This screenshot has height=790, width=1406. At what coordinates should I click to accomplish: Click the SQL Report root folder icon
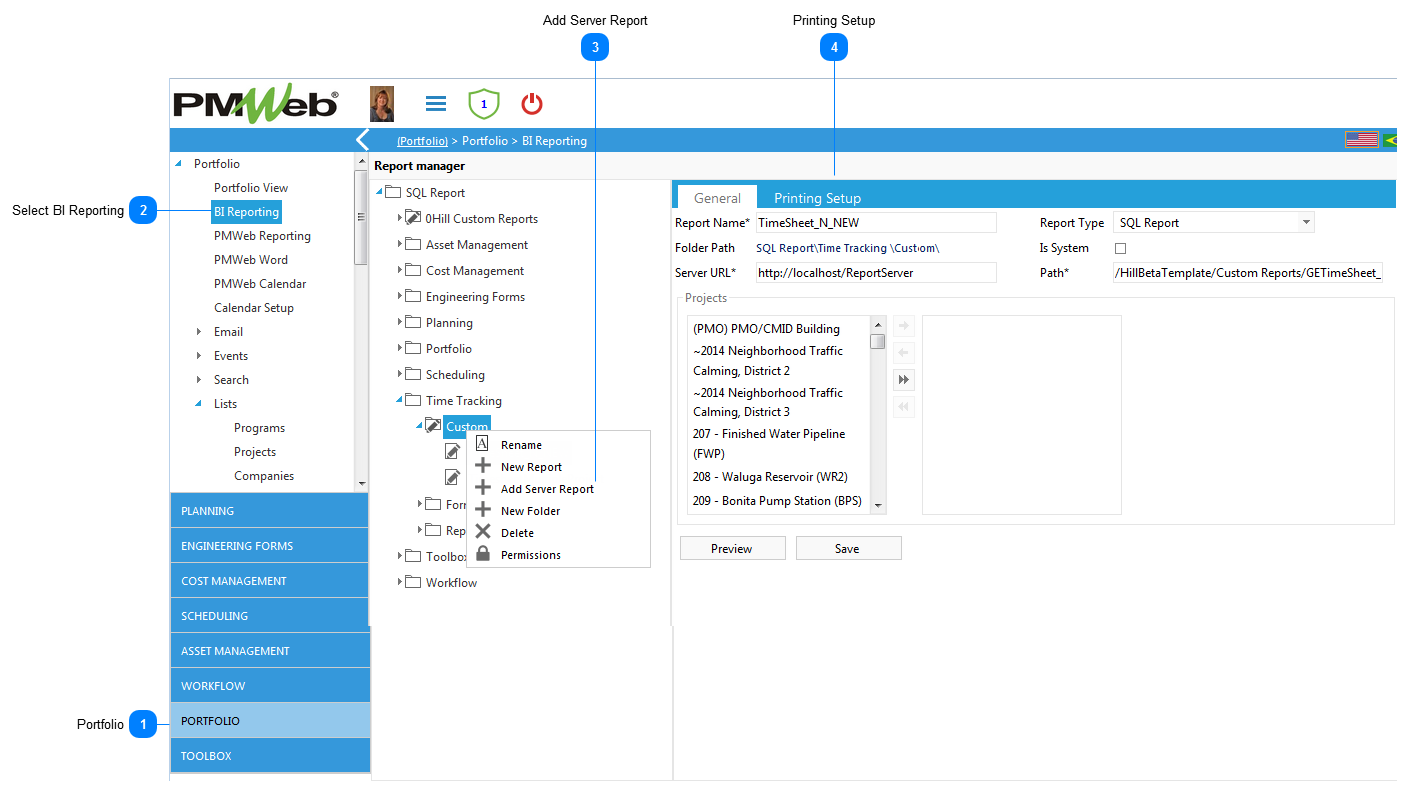click(x=393, y=192)
